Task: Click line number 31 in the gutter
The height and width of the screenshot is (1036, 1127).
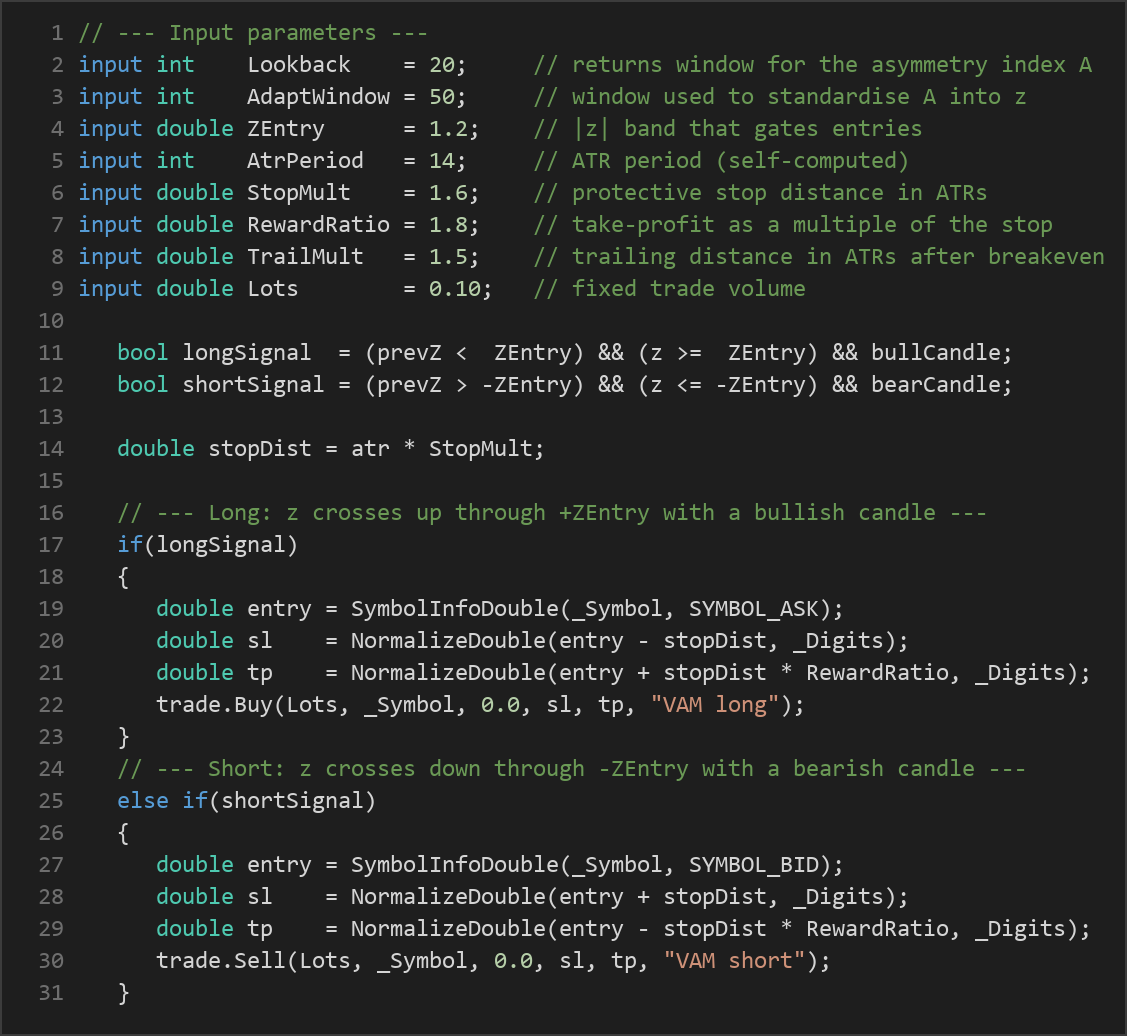Action: [51, 993]
